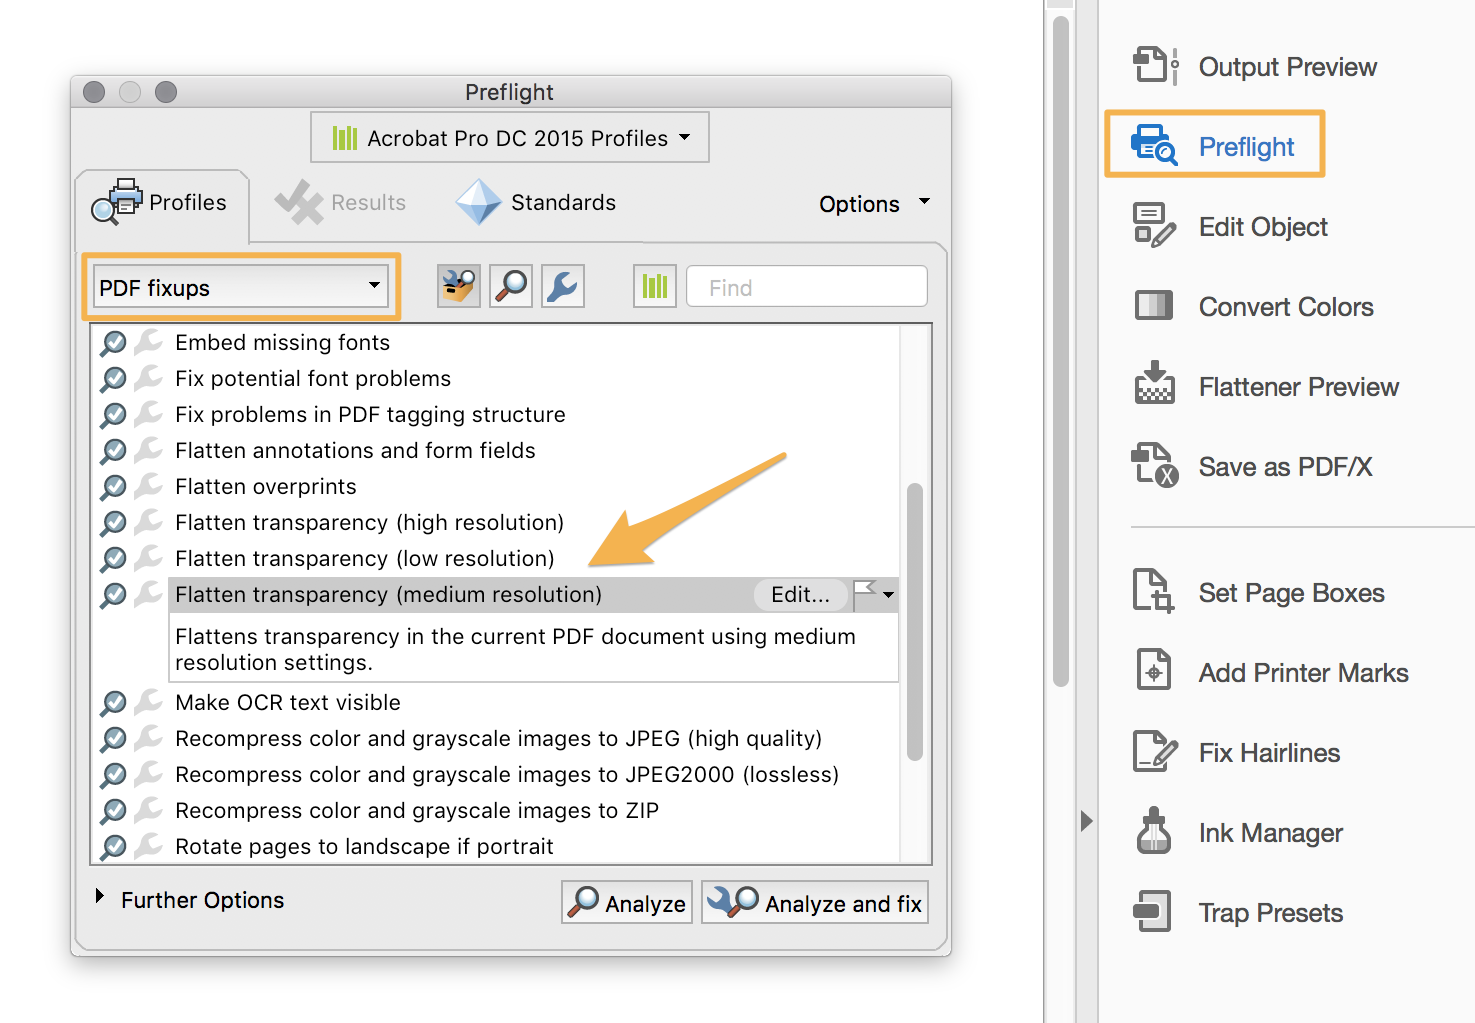Click the Analyze and fix button
1475x1023 pixels.
tap(815, 902)
